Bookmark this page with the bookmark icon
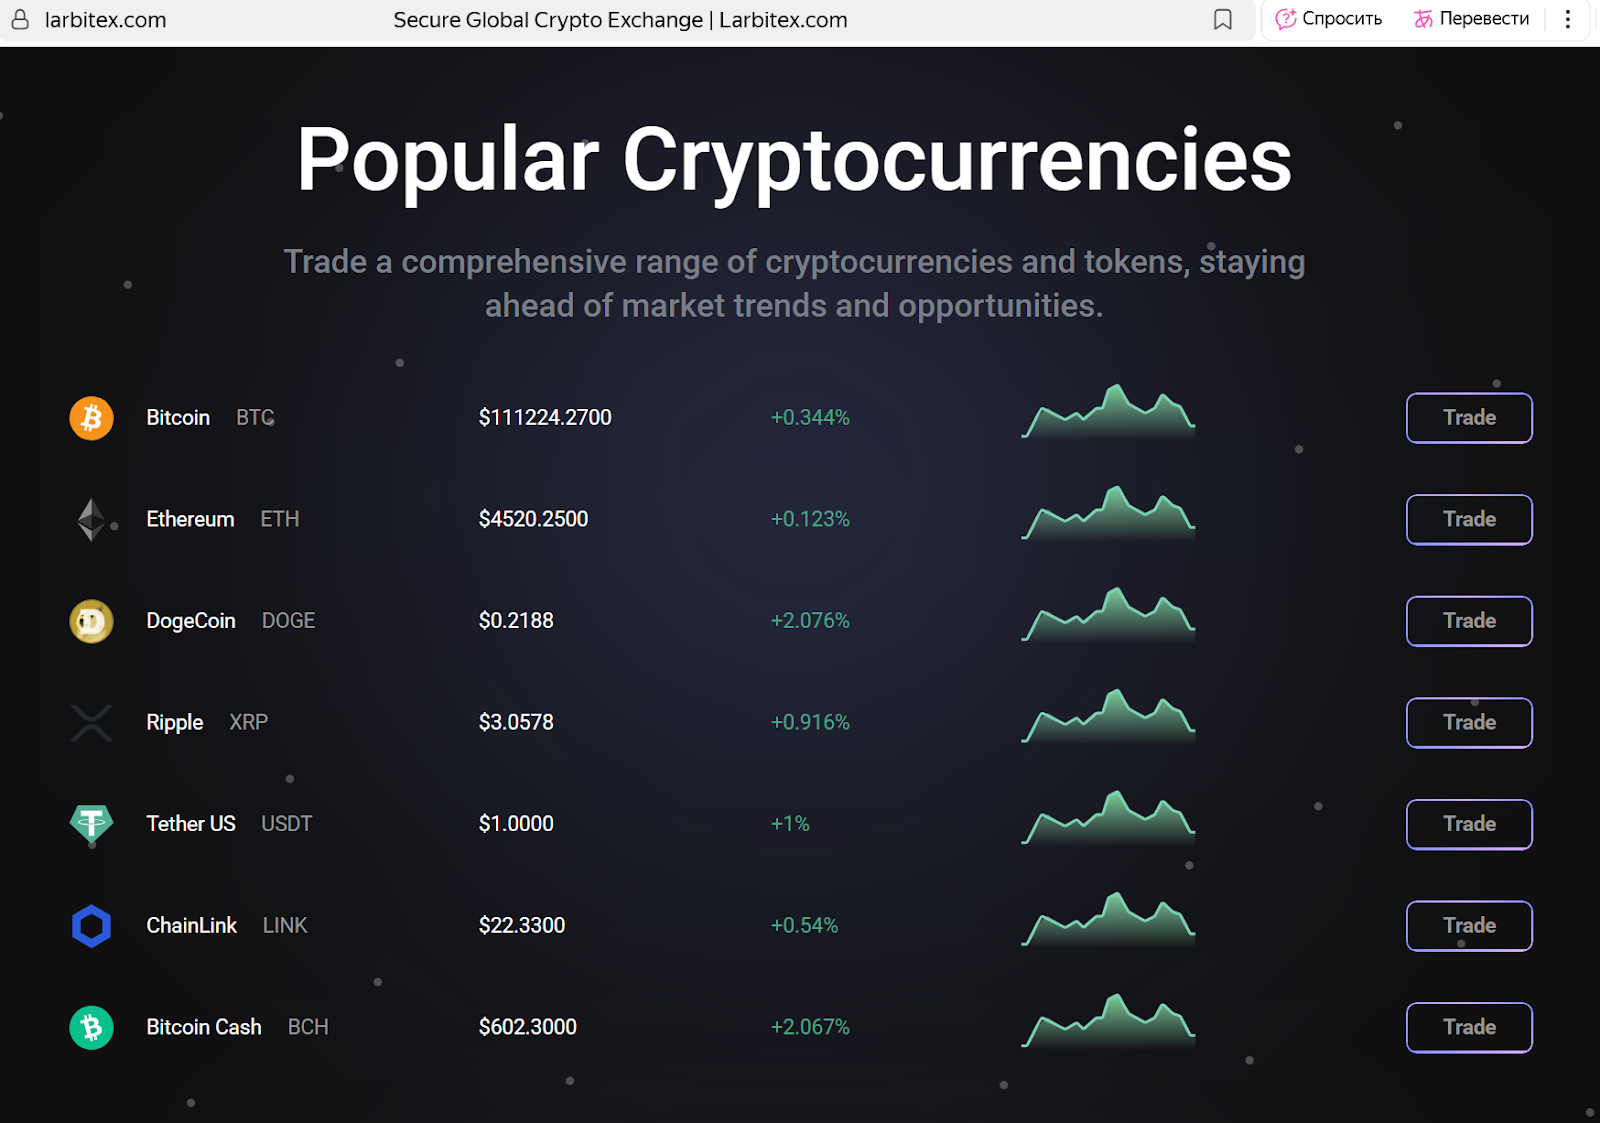The width and height of the screenshot is (1600, 1123). (x=1222, y=20)
